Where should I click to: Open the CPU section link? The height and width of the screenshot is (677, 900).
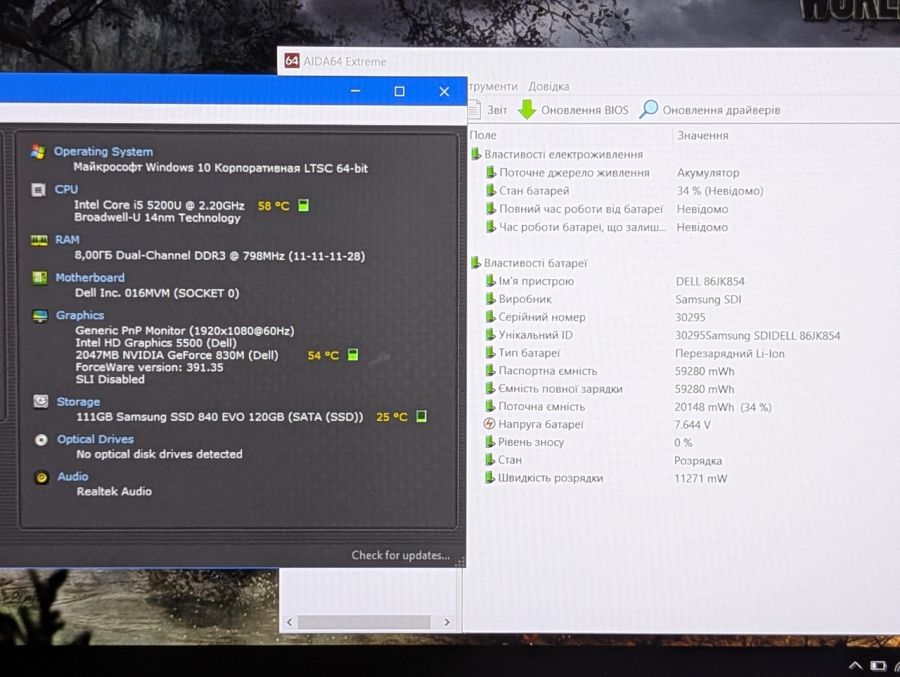pyautogui.click(x=66, y=189)
